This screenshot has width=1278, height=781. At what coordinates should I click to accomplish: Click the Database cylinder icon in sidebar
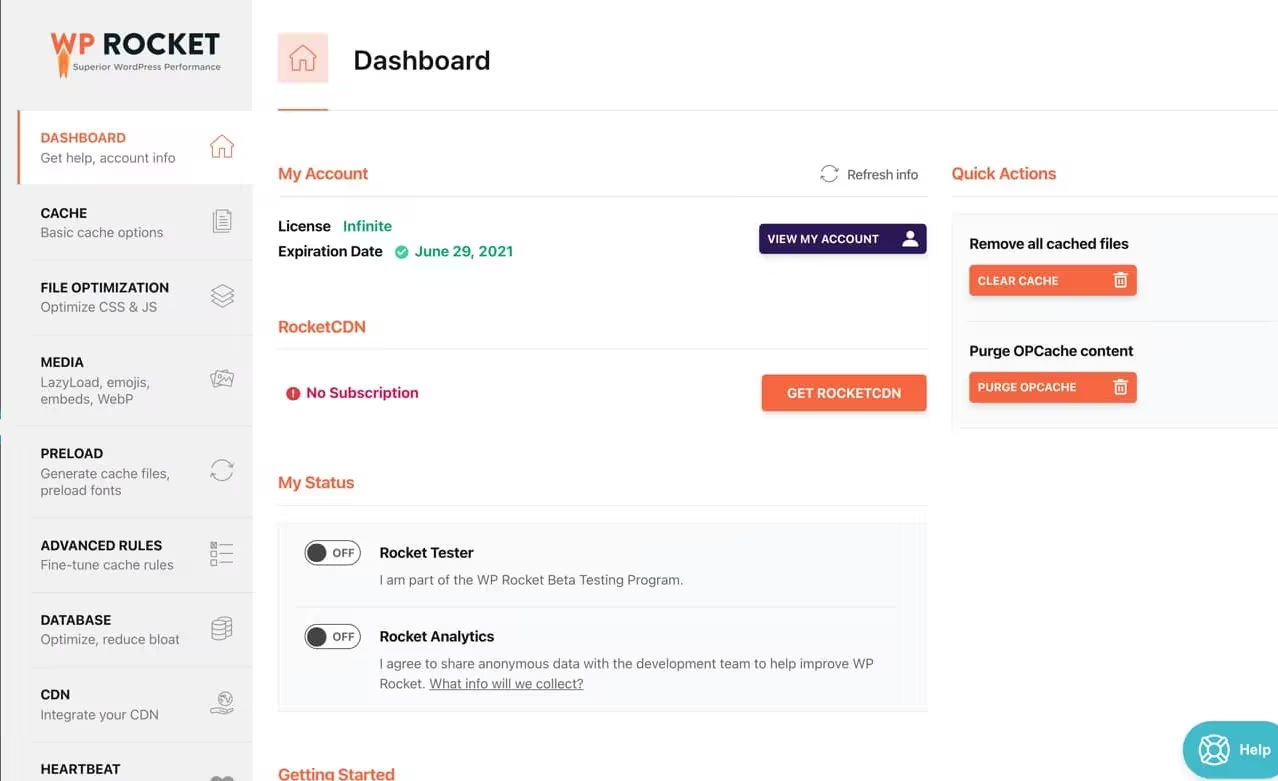(222, 629)
